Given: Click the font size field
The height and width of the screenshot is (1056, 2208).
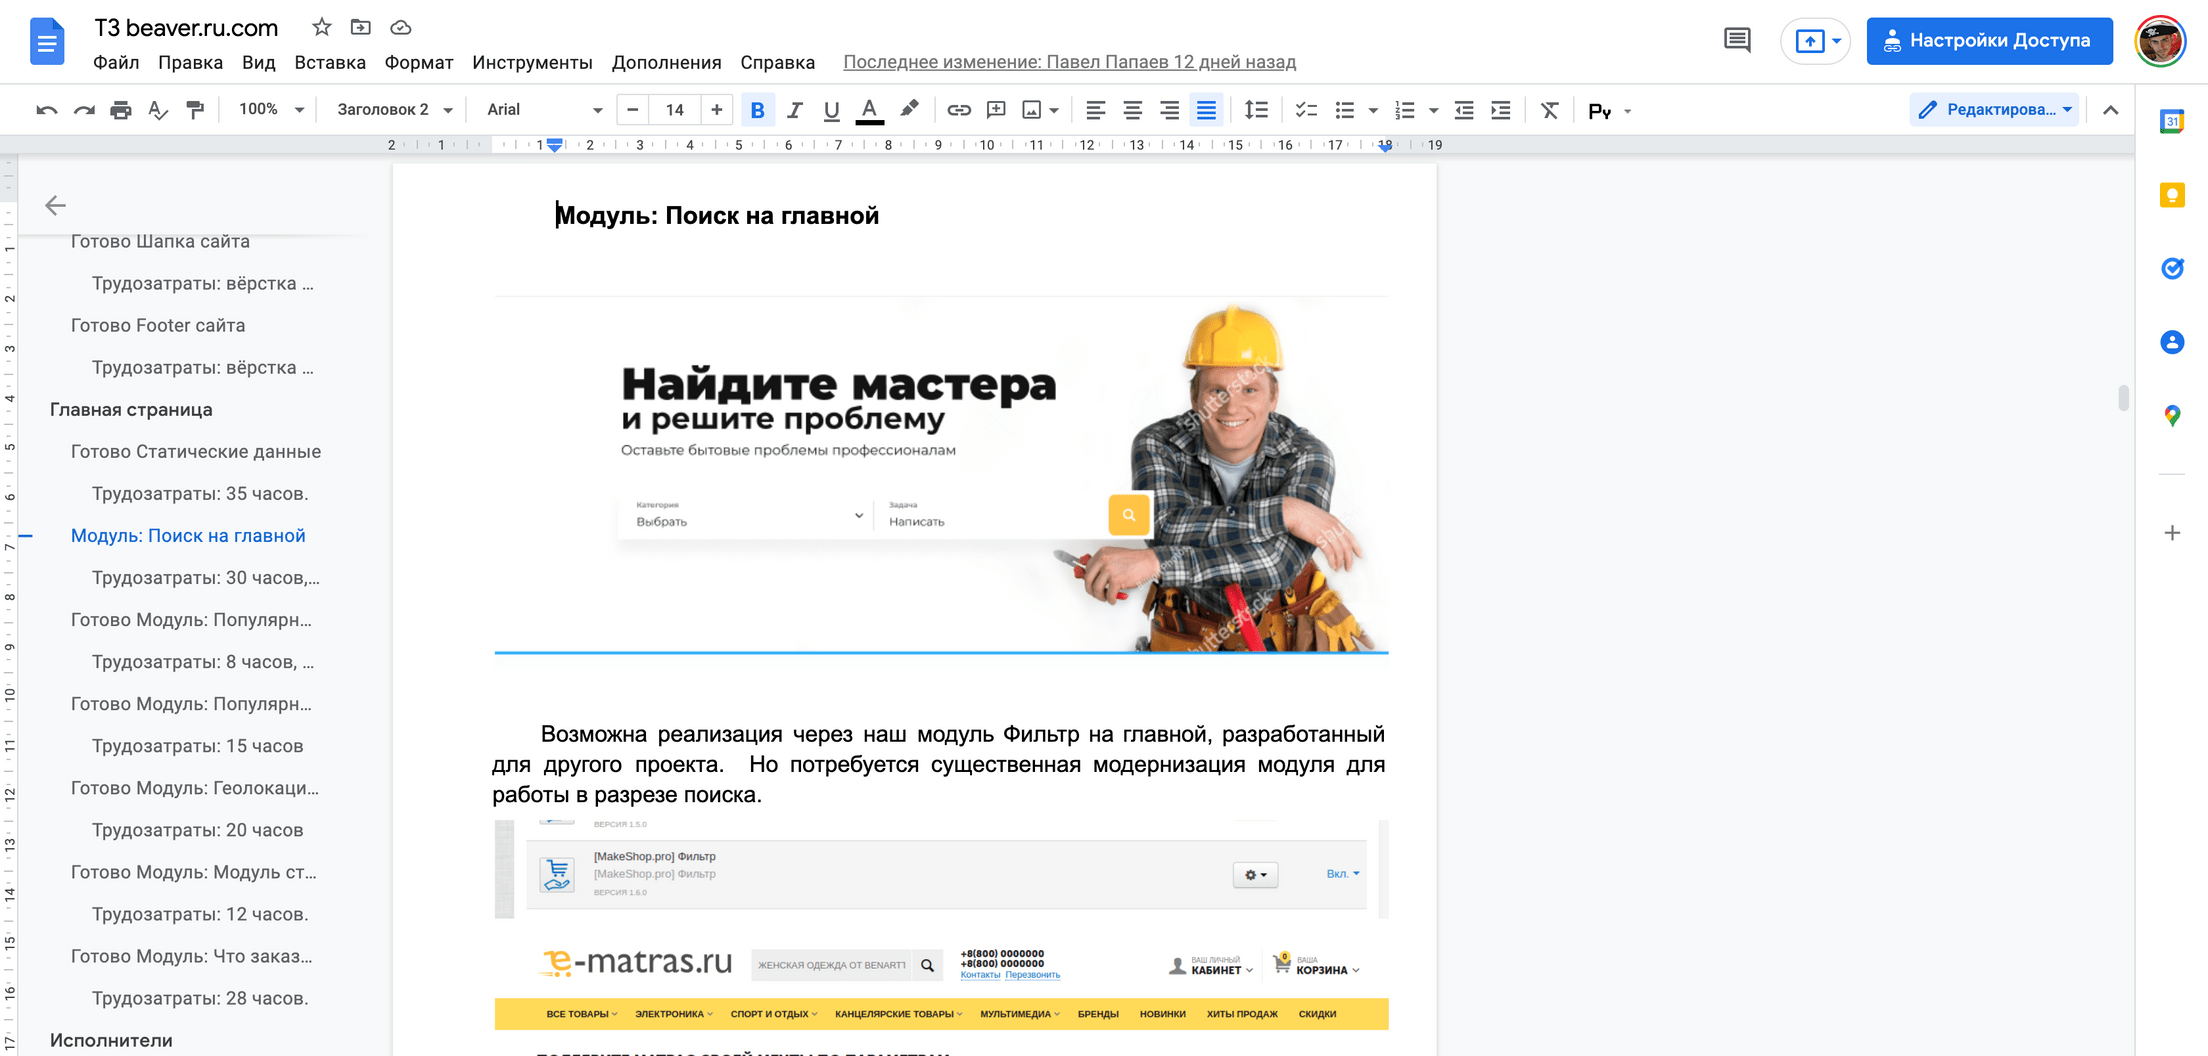Looking at the screenshot, I should click(x=675, y=110).
